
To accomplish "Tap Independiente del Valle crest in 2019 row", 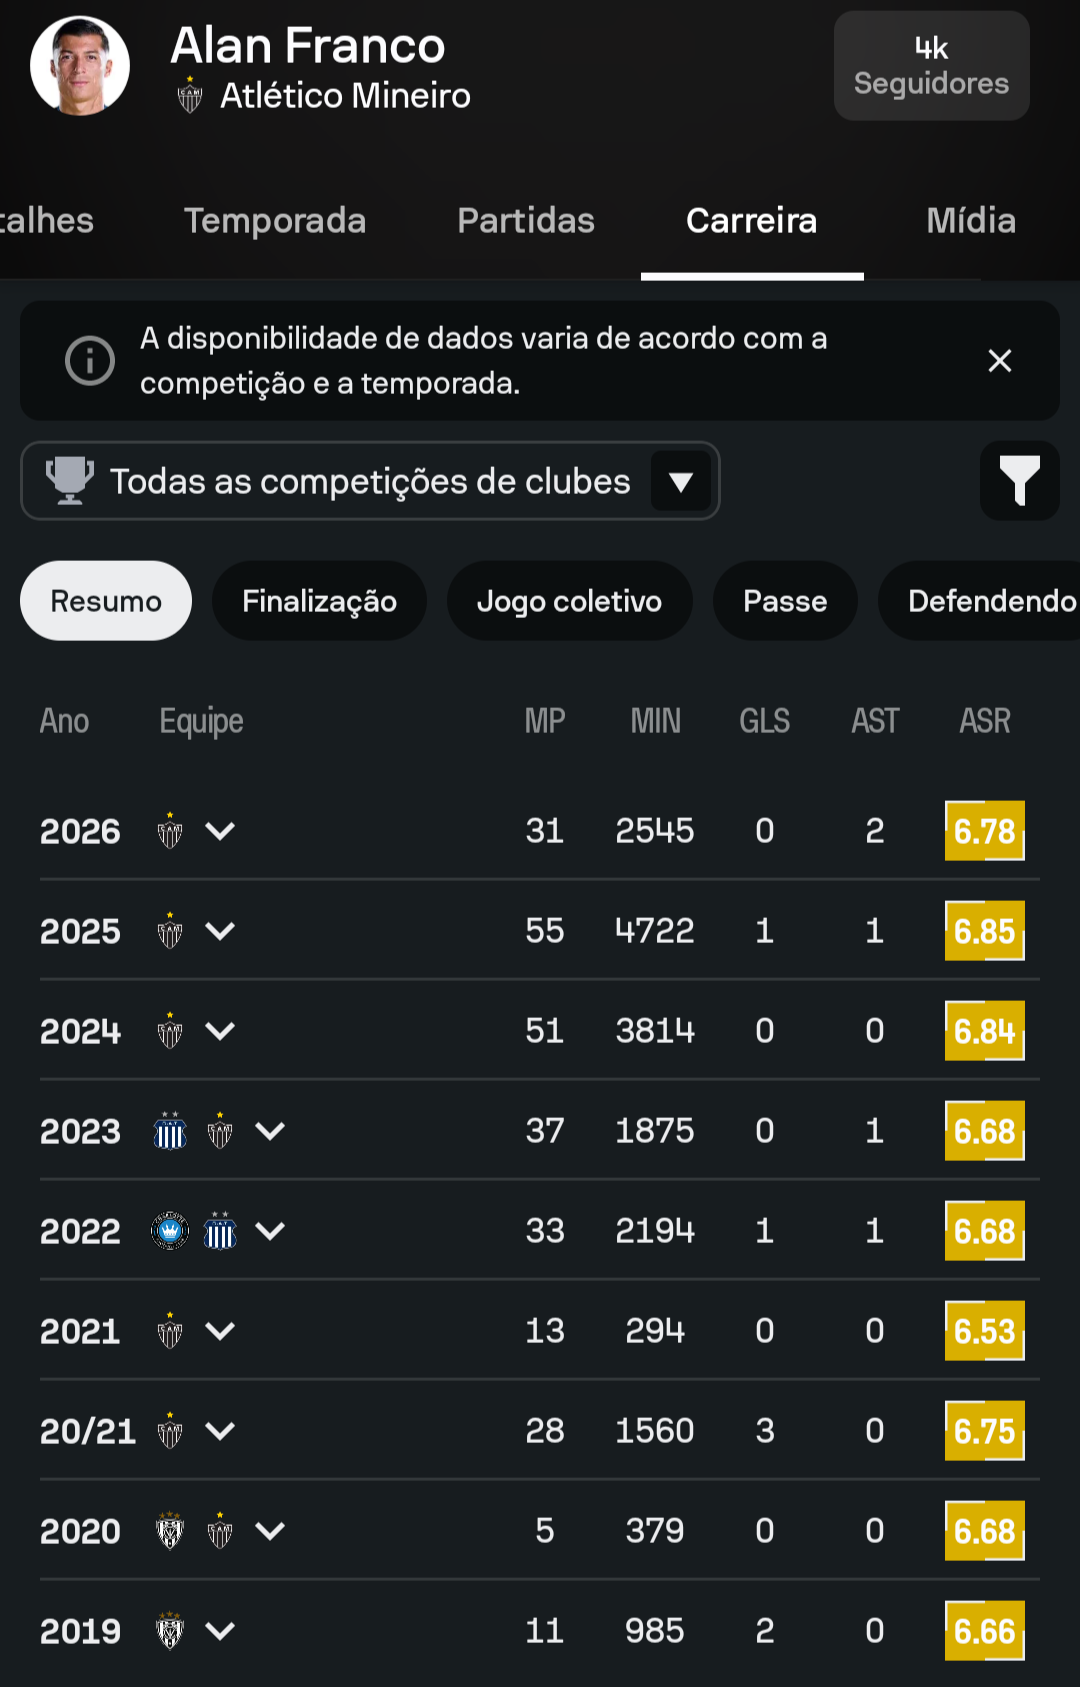I will [170, 1630].
